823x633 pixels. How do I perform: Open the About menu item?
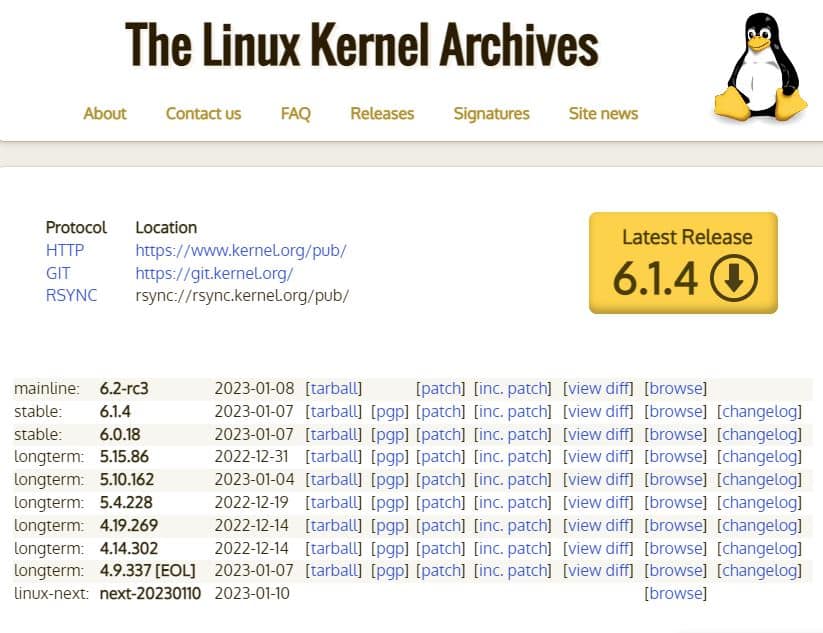pos(105,113)
